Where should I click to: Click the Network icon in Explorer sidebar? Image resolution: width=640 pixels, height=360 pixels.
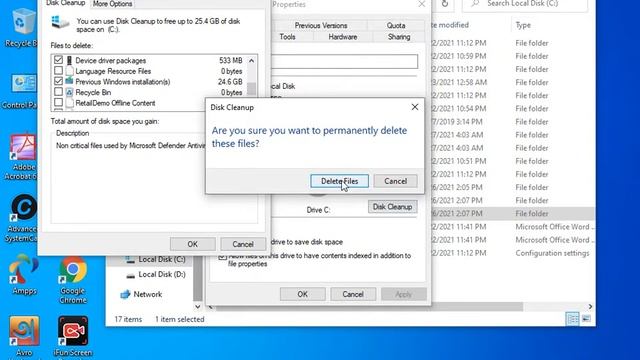click(x=125, y=294)
